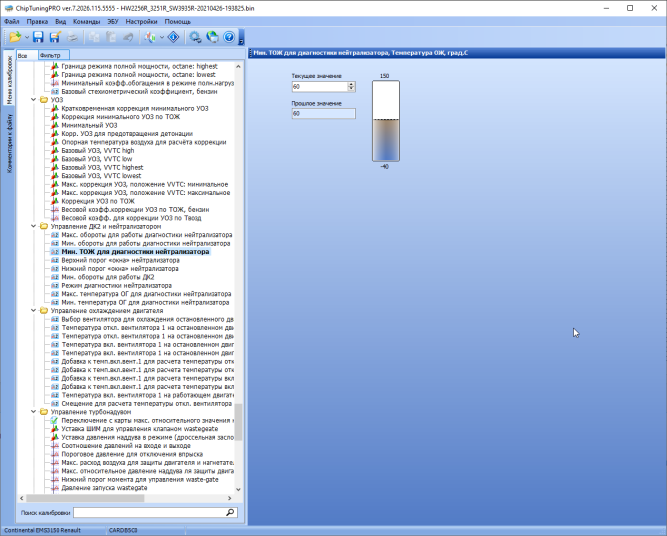The height and width of the screenshot is (536, 667).
Task: Click the printer icon in the toolbar
Action: click(72, 37)
